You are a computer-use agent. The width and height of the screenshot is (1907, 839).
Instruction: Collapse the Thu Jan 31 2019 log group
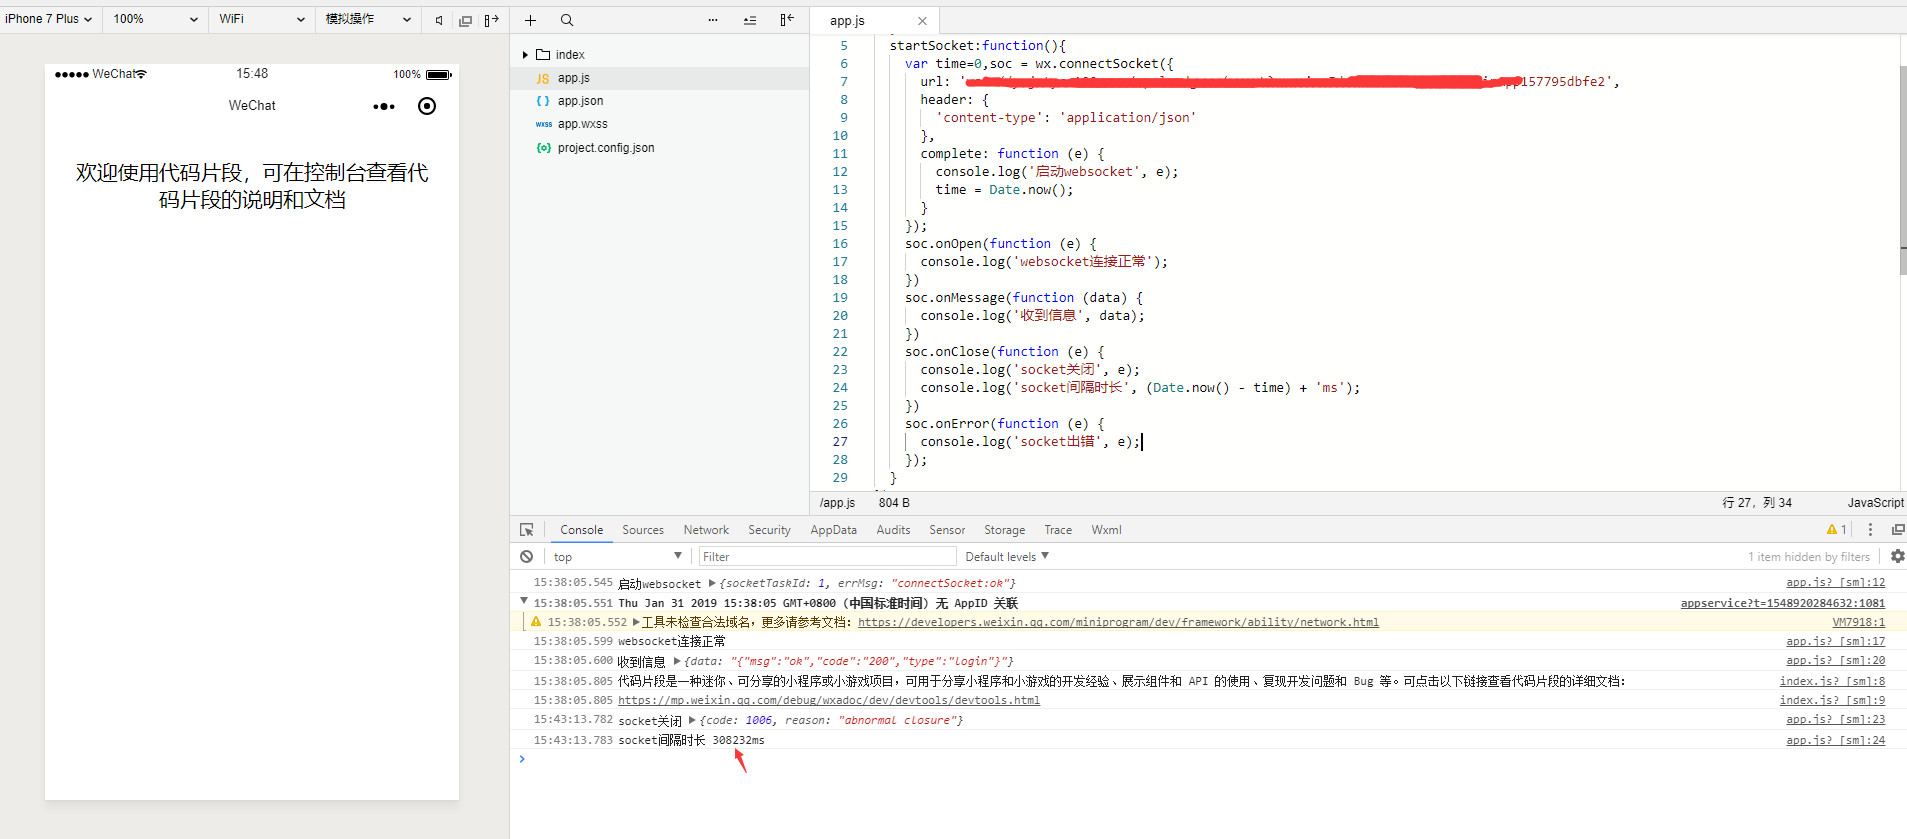pos(523,602)
